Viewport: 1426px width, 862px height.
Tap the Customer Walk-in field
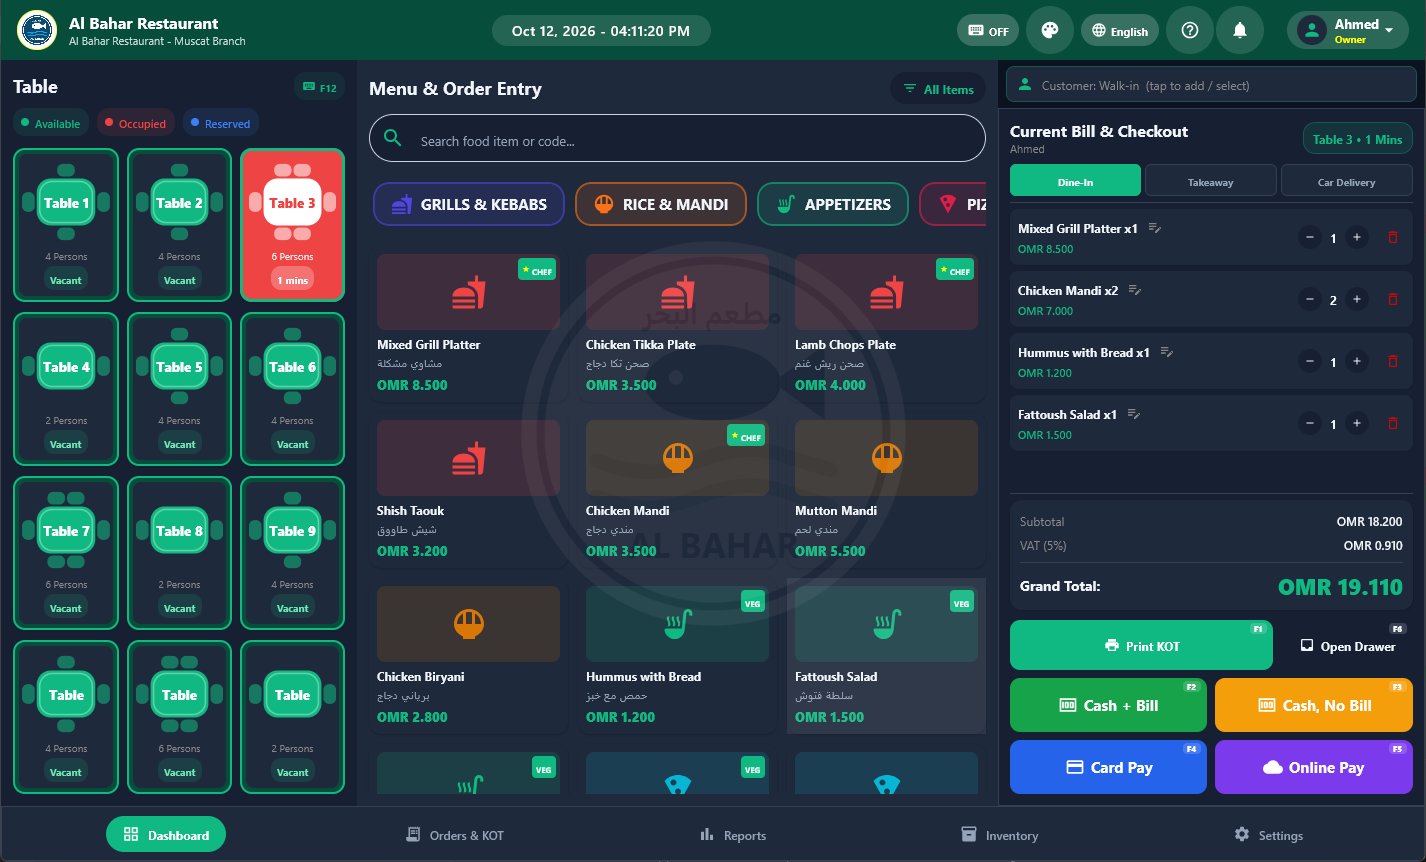point(1211,85)
